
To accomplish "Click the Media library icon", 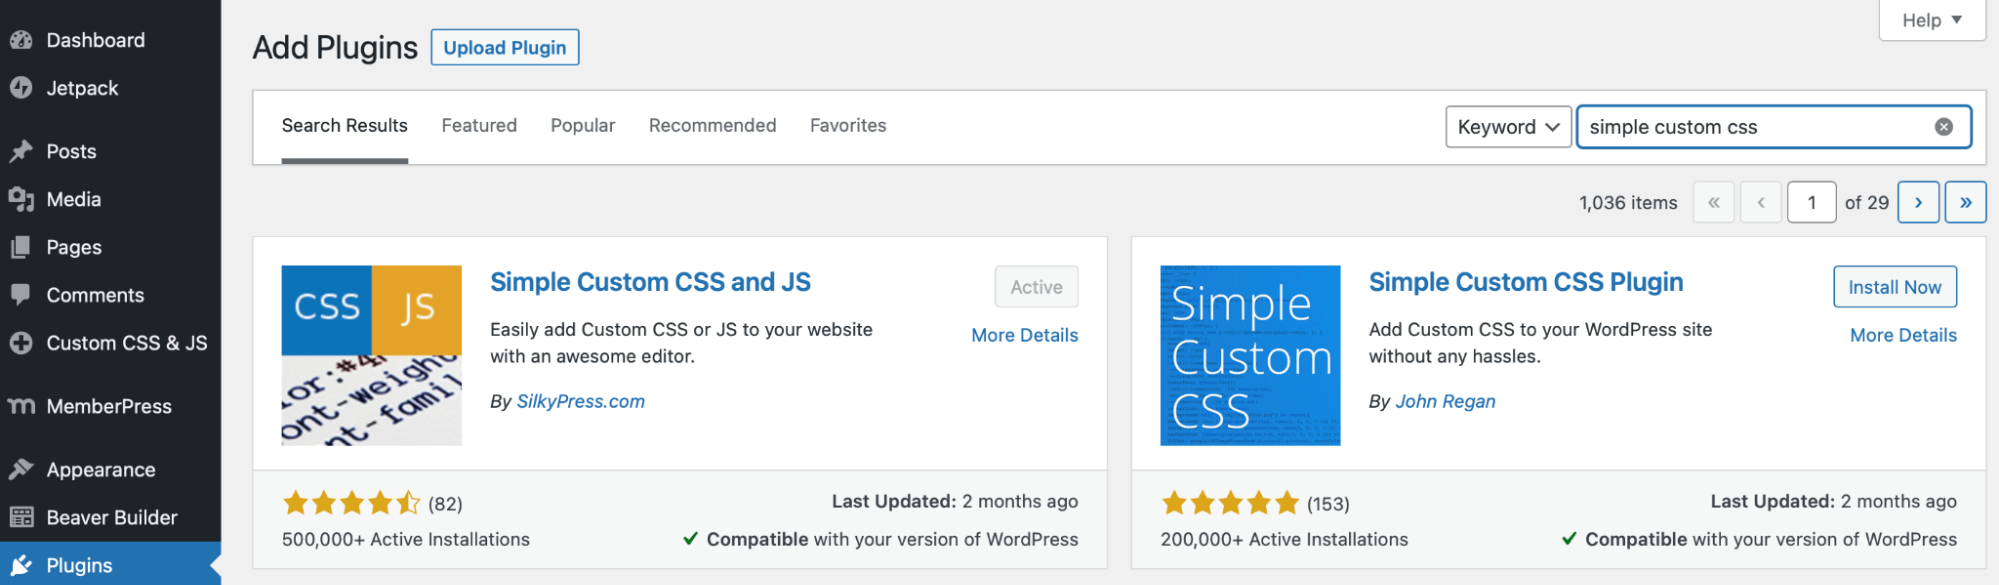I will (21, 199).
